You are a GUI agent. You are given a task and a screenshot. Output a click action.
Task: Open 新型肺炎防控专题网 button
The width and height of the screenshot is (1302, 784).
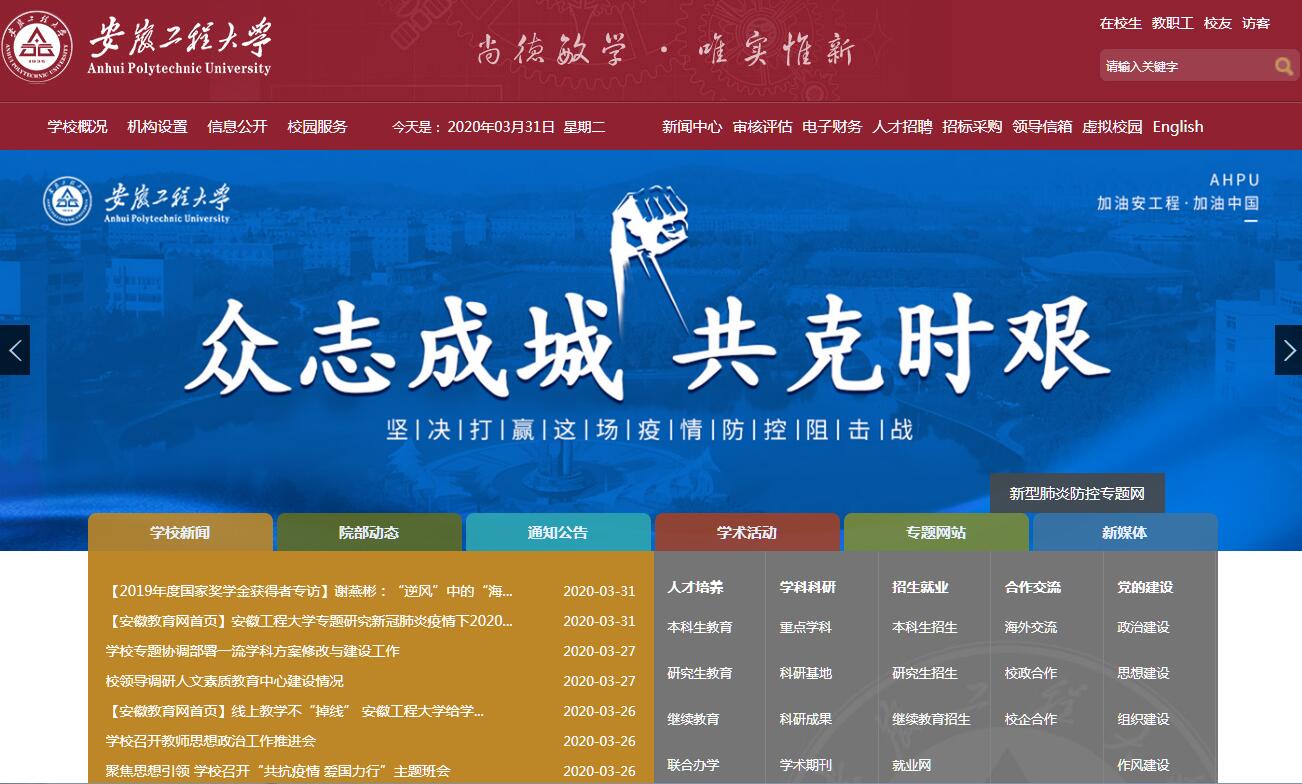point(1077,493)
